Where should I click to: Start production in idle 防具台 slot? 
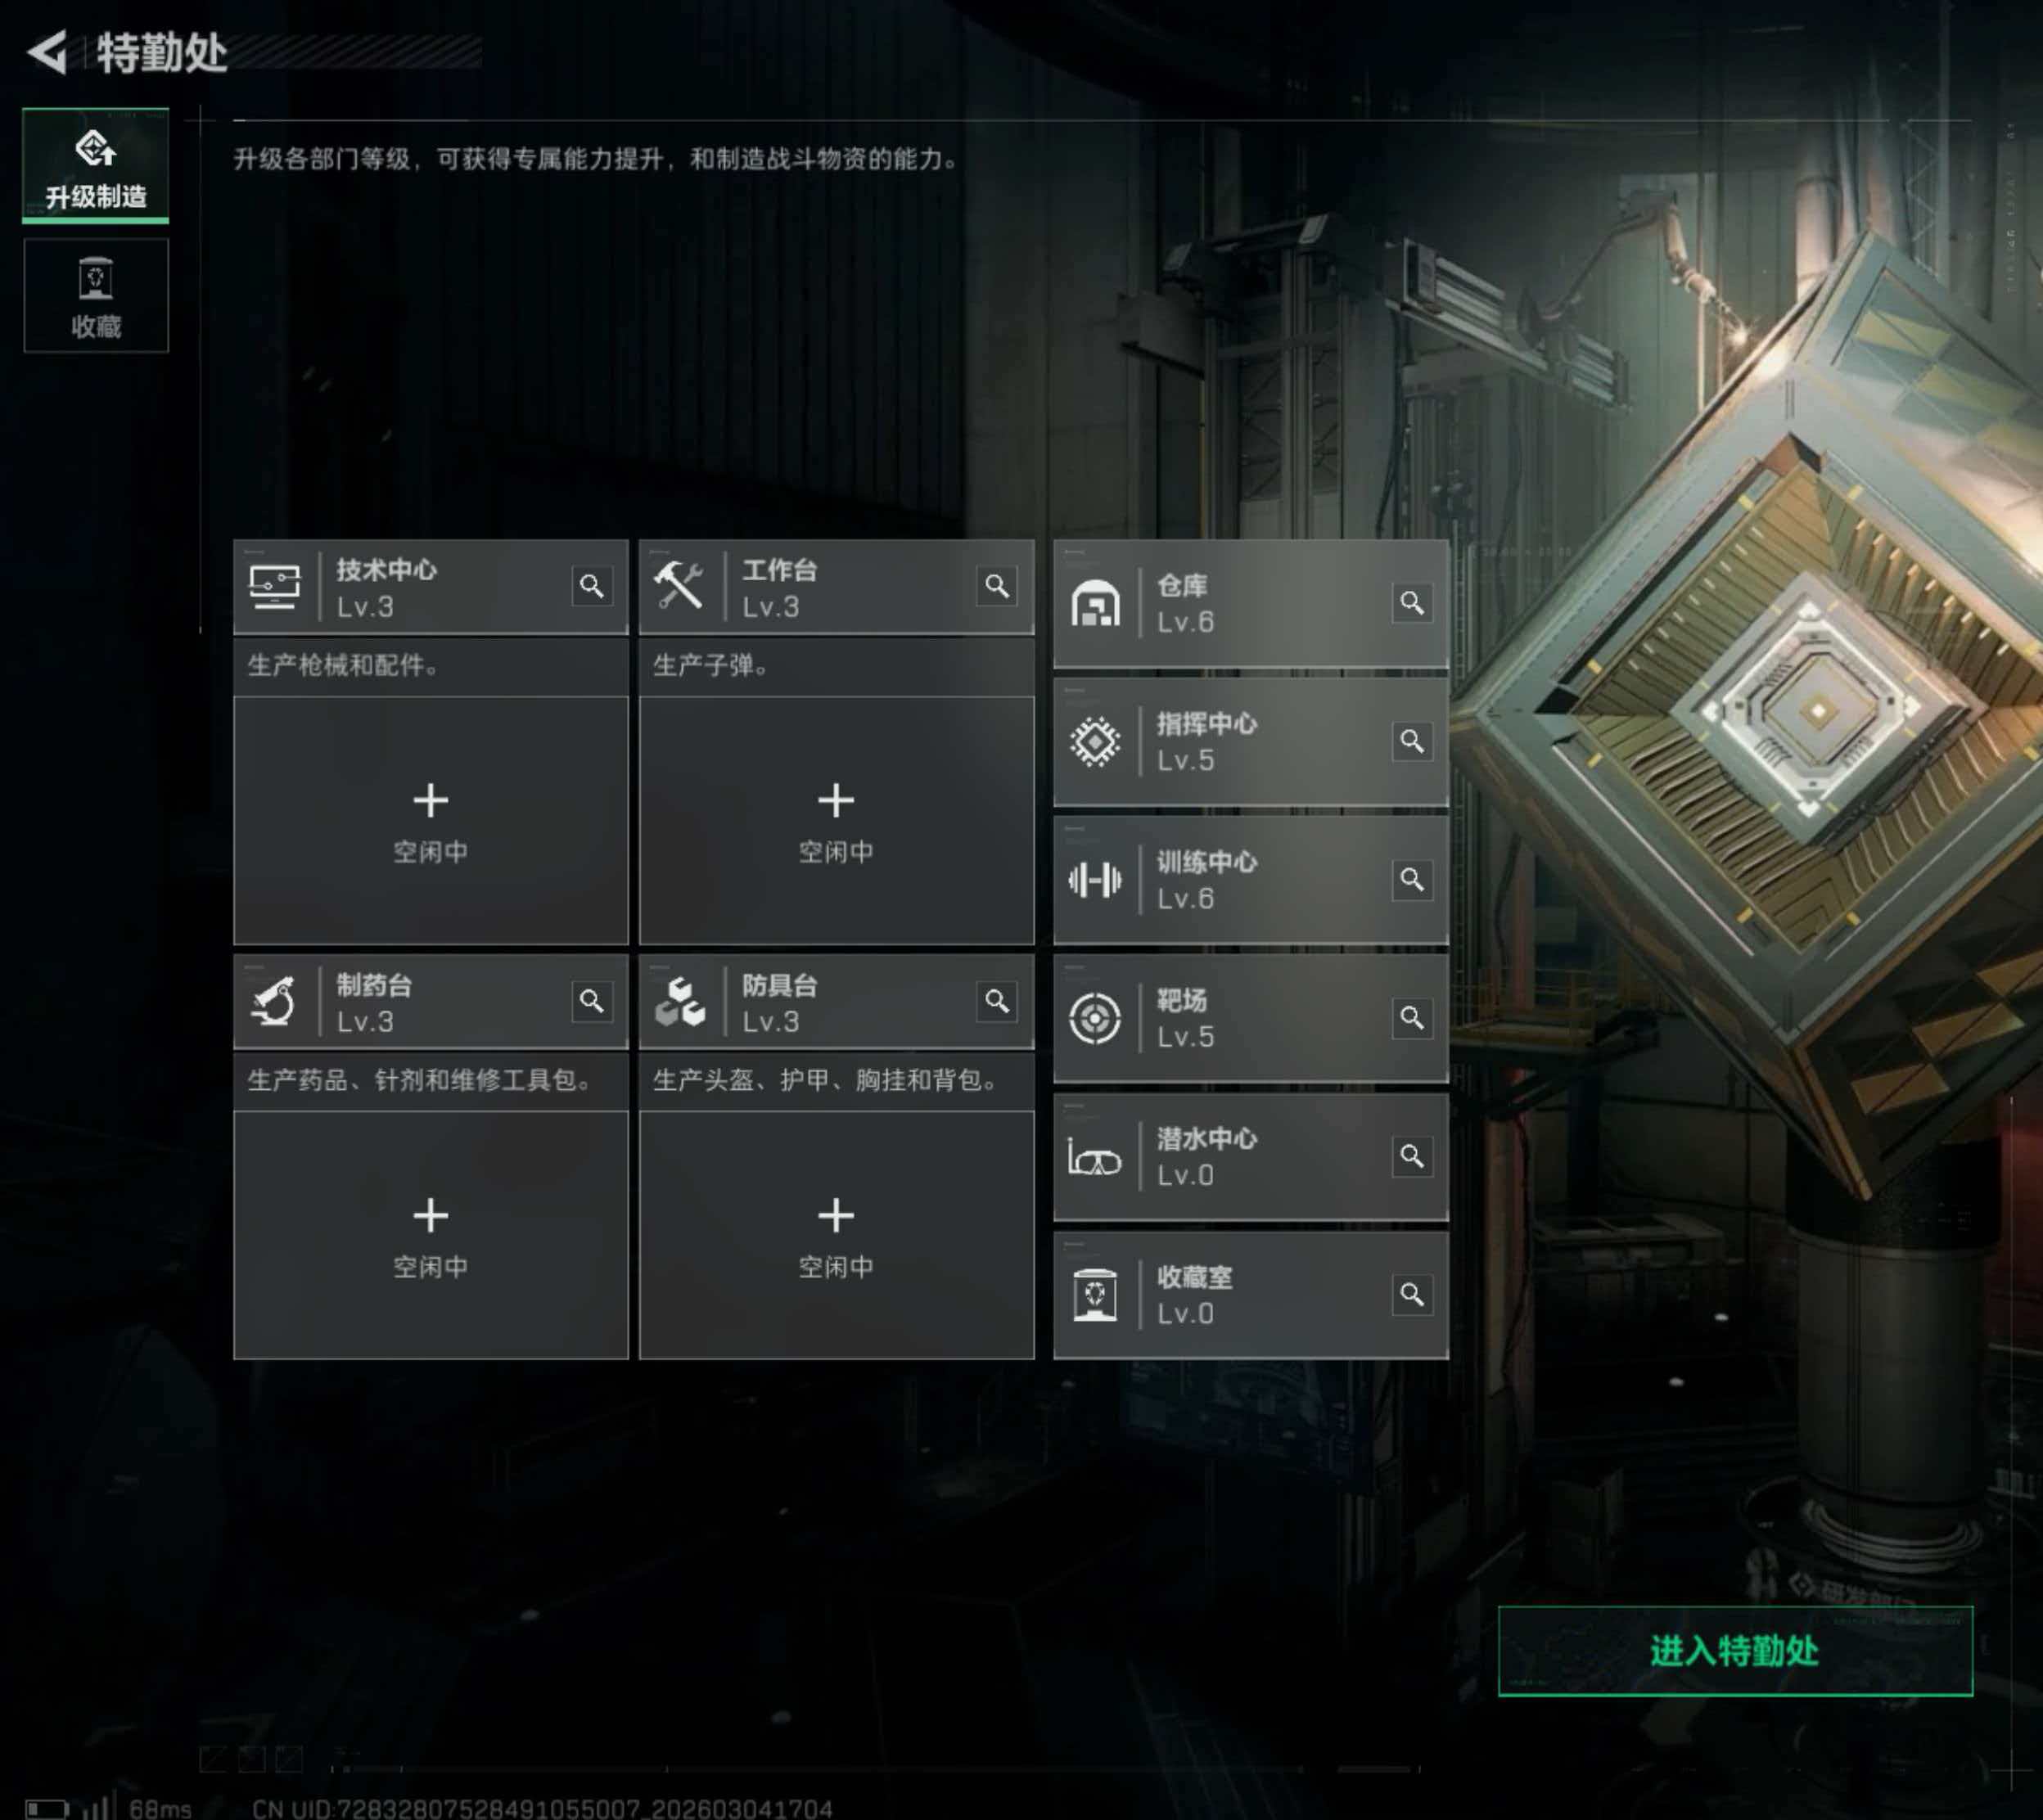[x=836, y=1235]
